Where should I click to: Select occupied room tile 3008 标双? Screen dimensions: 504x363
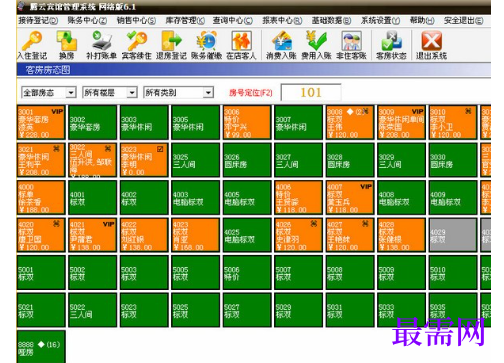pyautogui.click(x=350, y=122)
